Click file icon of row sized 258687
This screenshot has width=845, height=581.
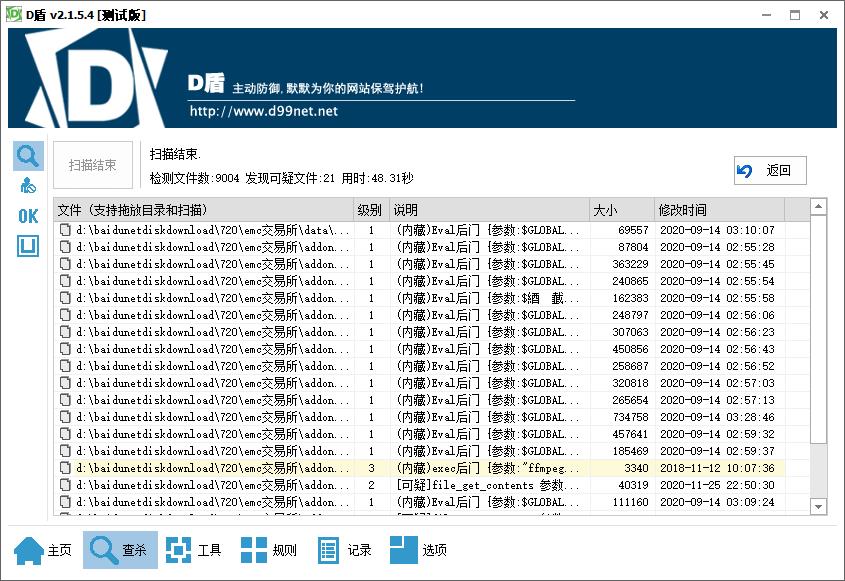tap(65, 366)
